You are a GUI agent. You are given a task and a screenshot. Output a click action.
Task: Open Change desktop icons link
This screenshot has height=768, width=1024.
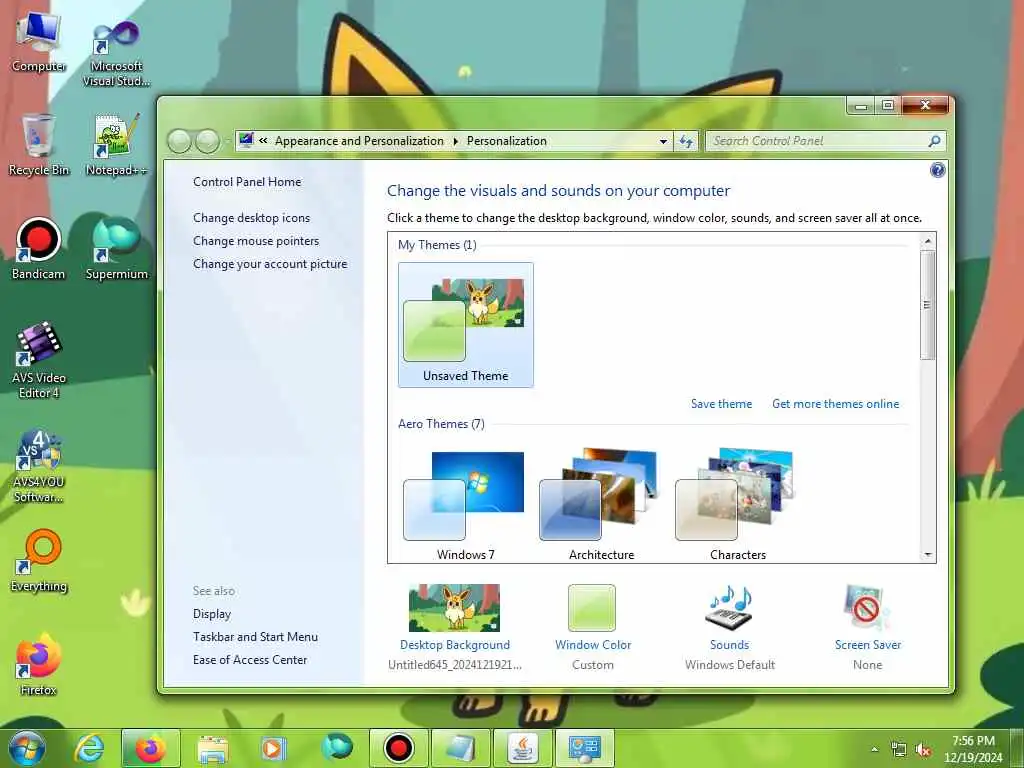(x=251, y=218)
